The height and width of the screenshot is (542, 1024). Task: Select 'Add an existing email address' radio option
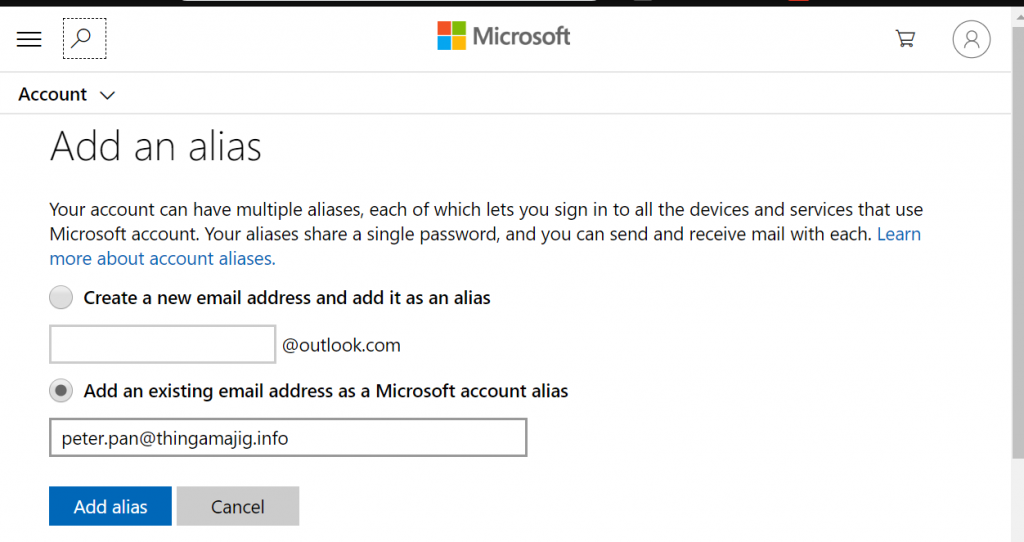tap(61, 391)
